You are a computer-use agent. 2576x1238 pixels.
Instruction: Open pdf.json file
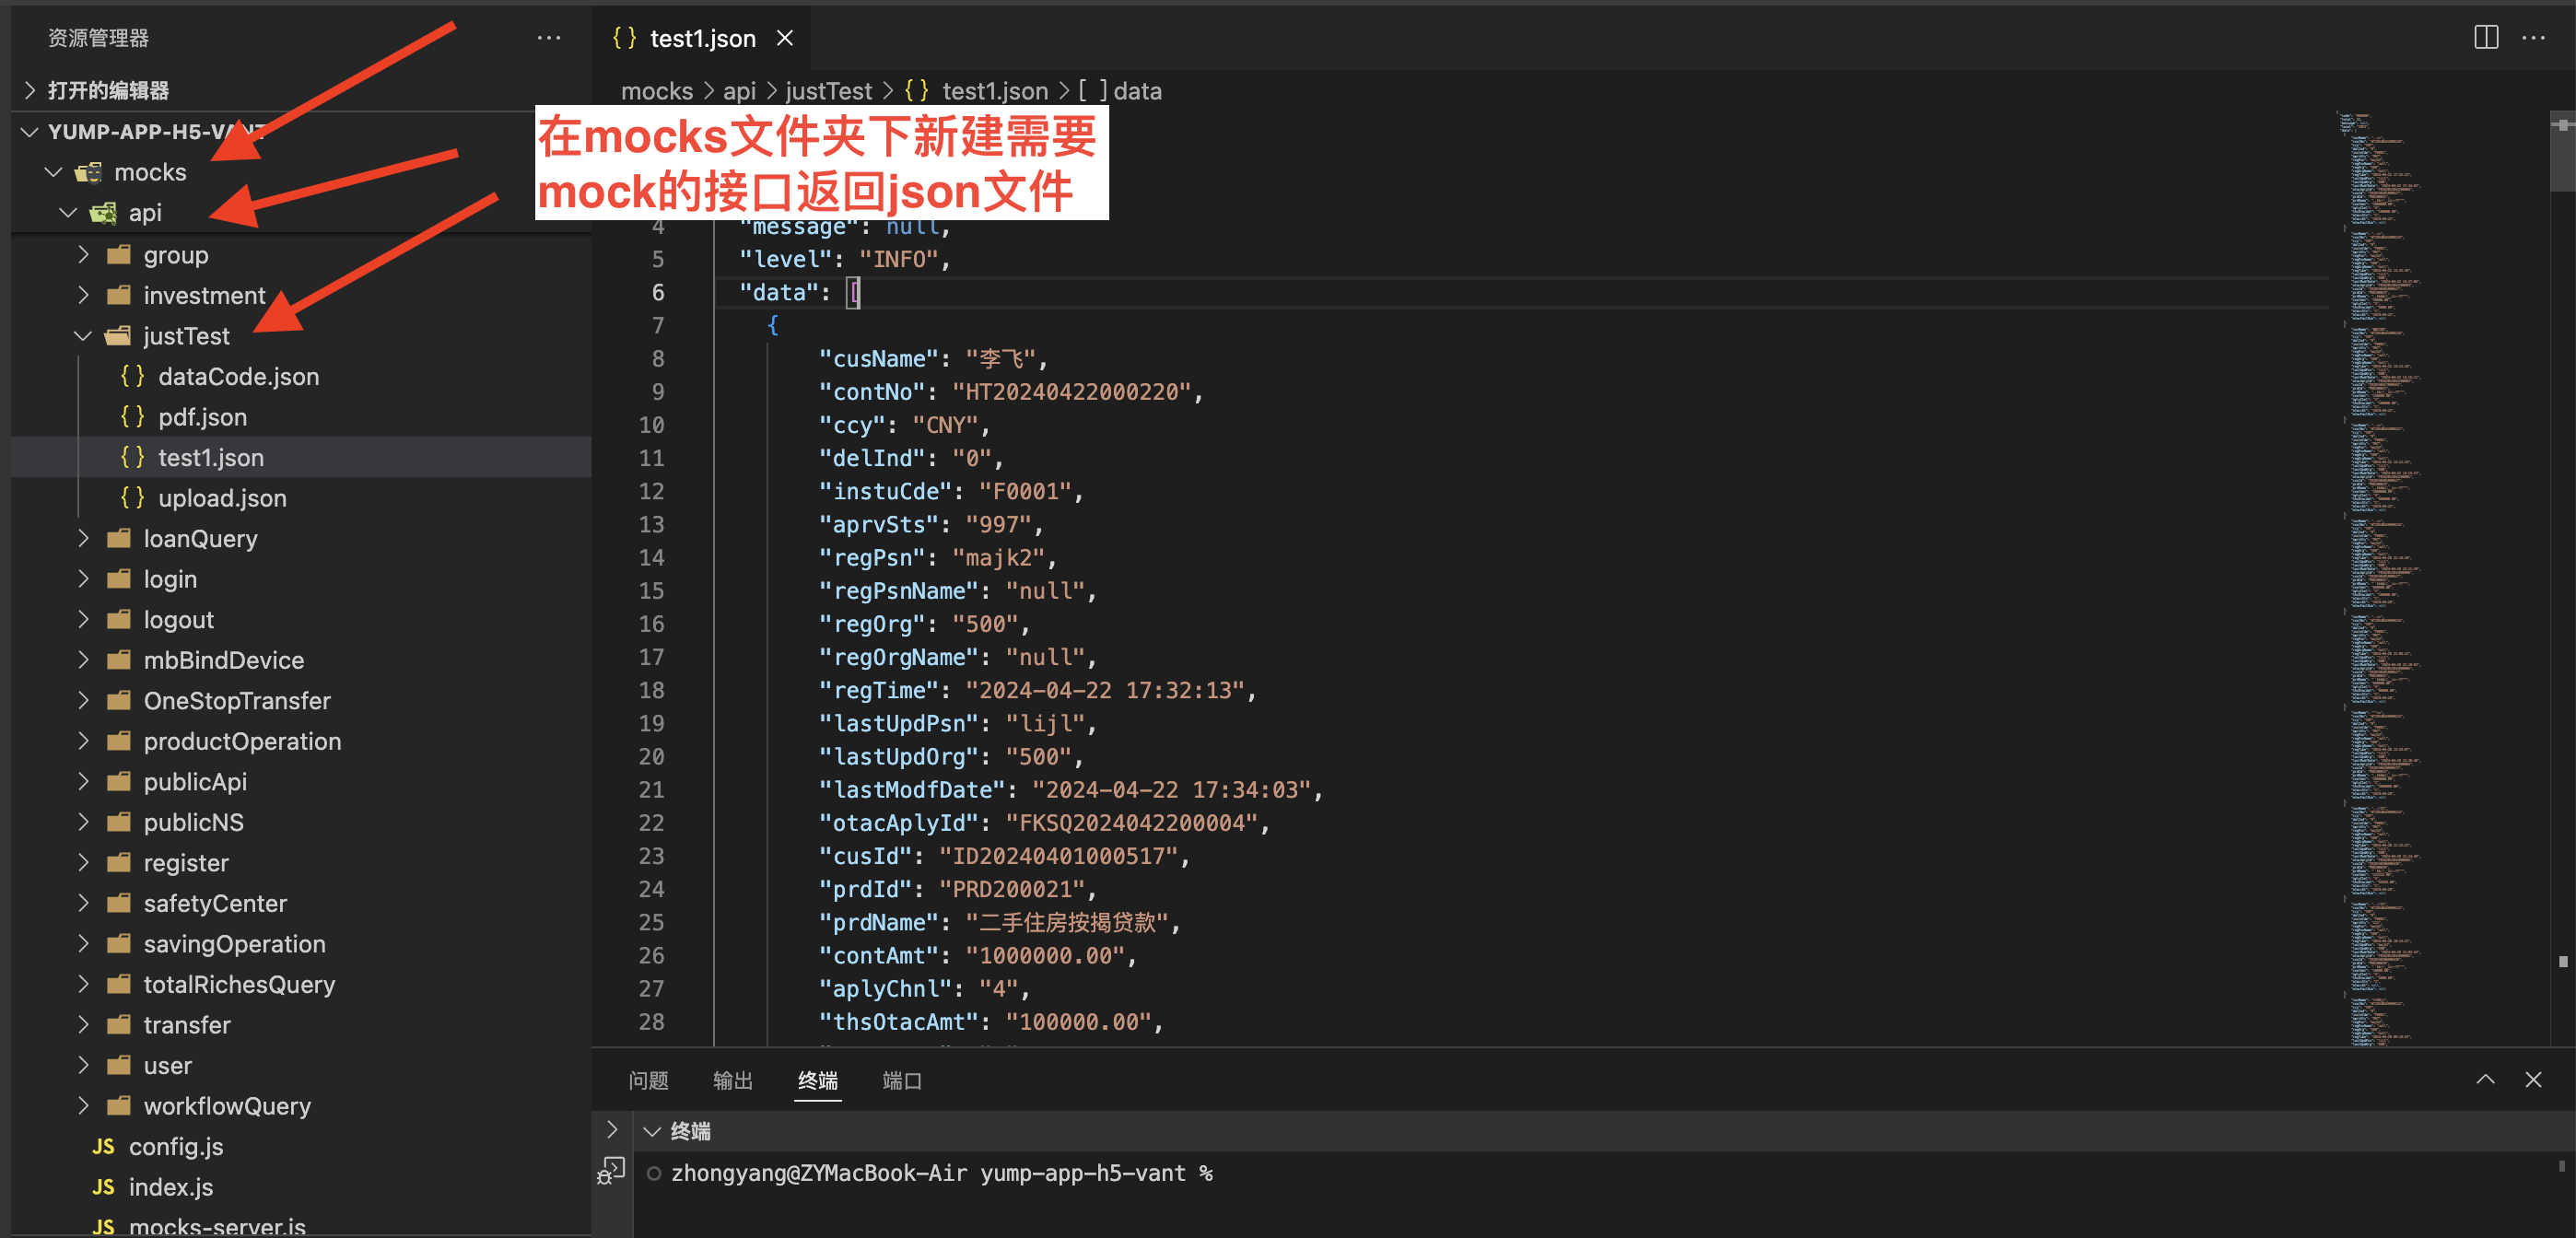(x=202, y=416)
